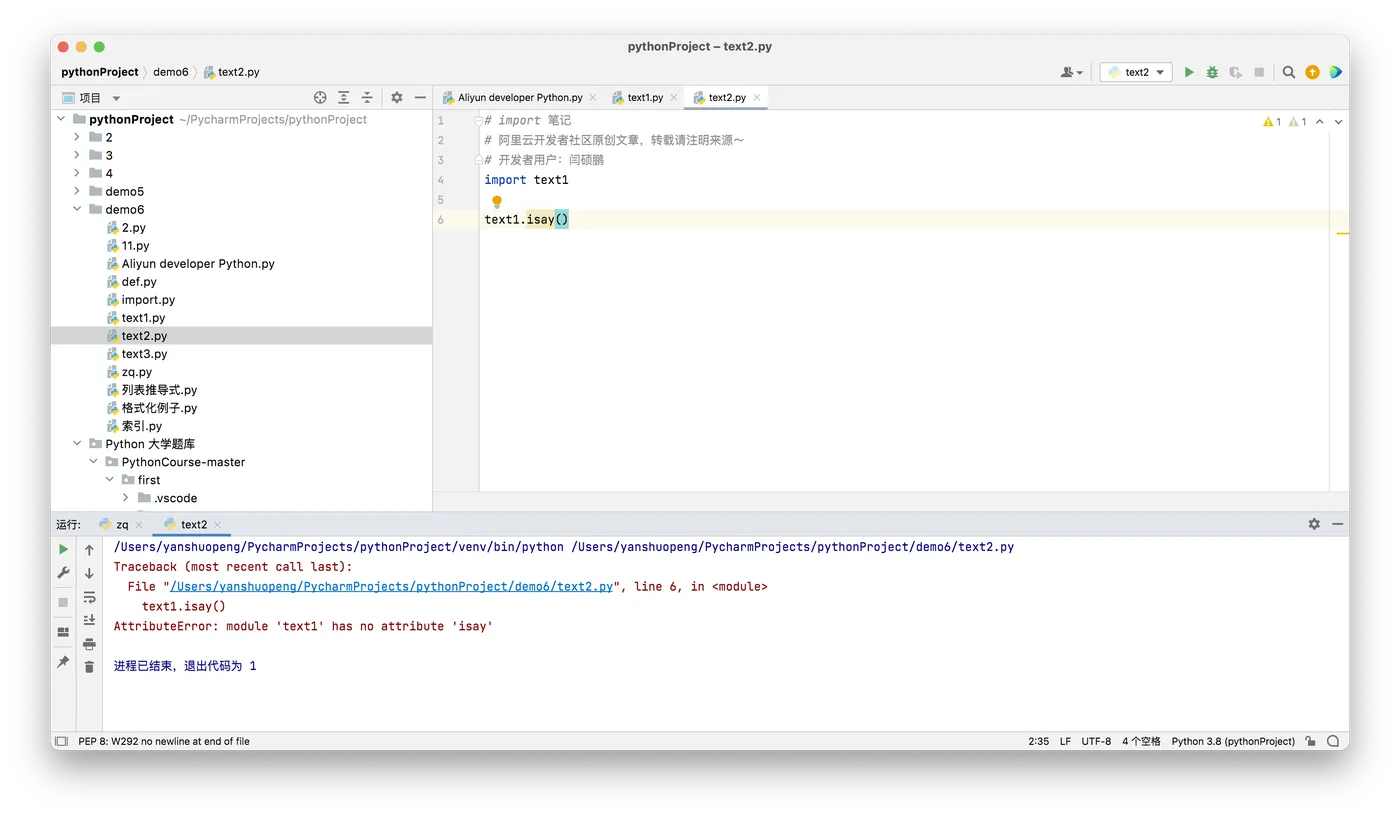Screen dimensions: 1400x817
Task: Click the run panel stop square
Action: pos(63,602)
